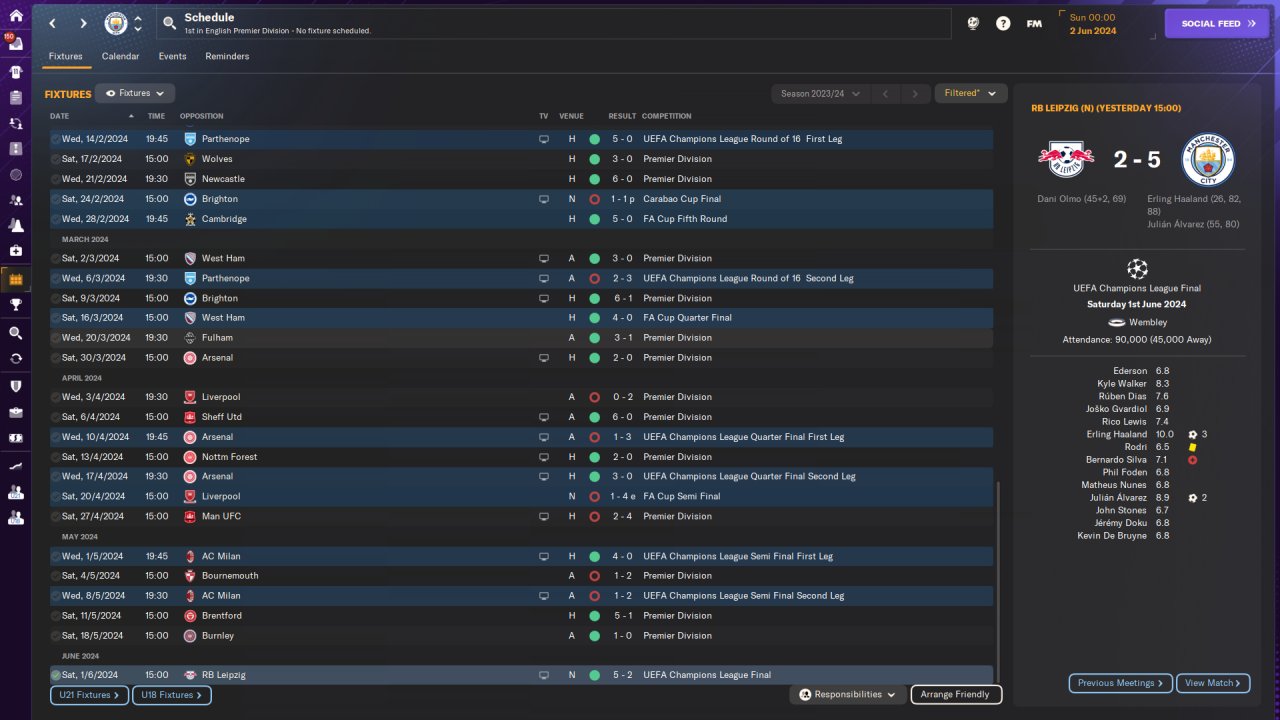Click the TV icon on Brighton Carabao Cup row
The height and width of the screenshot is (720, 1280).
pos(544,199)
